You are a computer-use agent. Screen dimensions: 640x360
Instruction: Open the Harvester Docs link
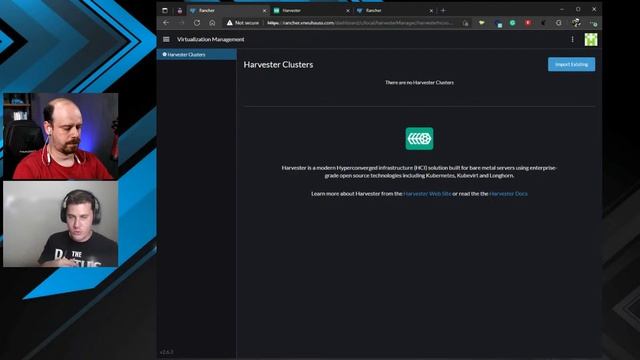508,193
